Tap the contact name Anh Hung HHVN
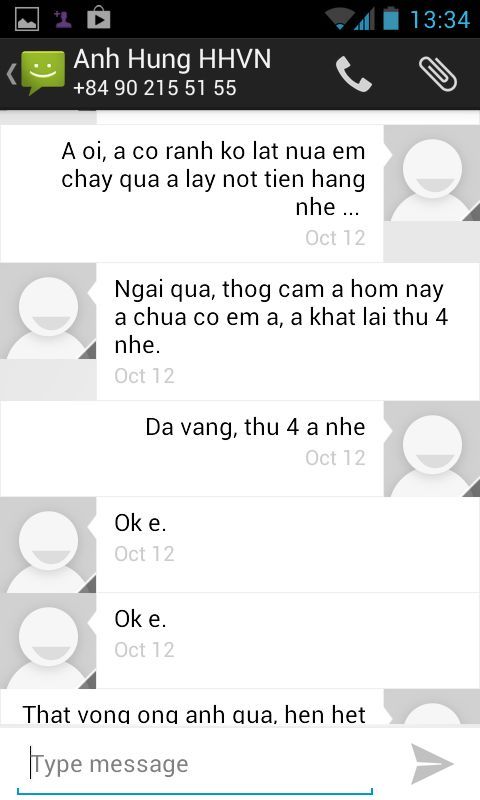480x800 pixels. pyautogui.click(x=172, y=59)
